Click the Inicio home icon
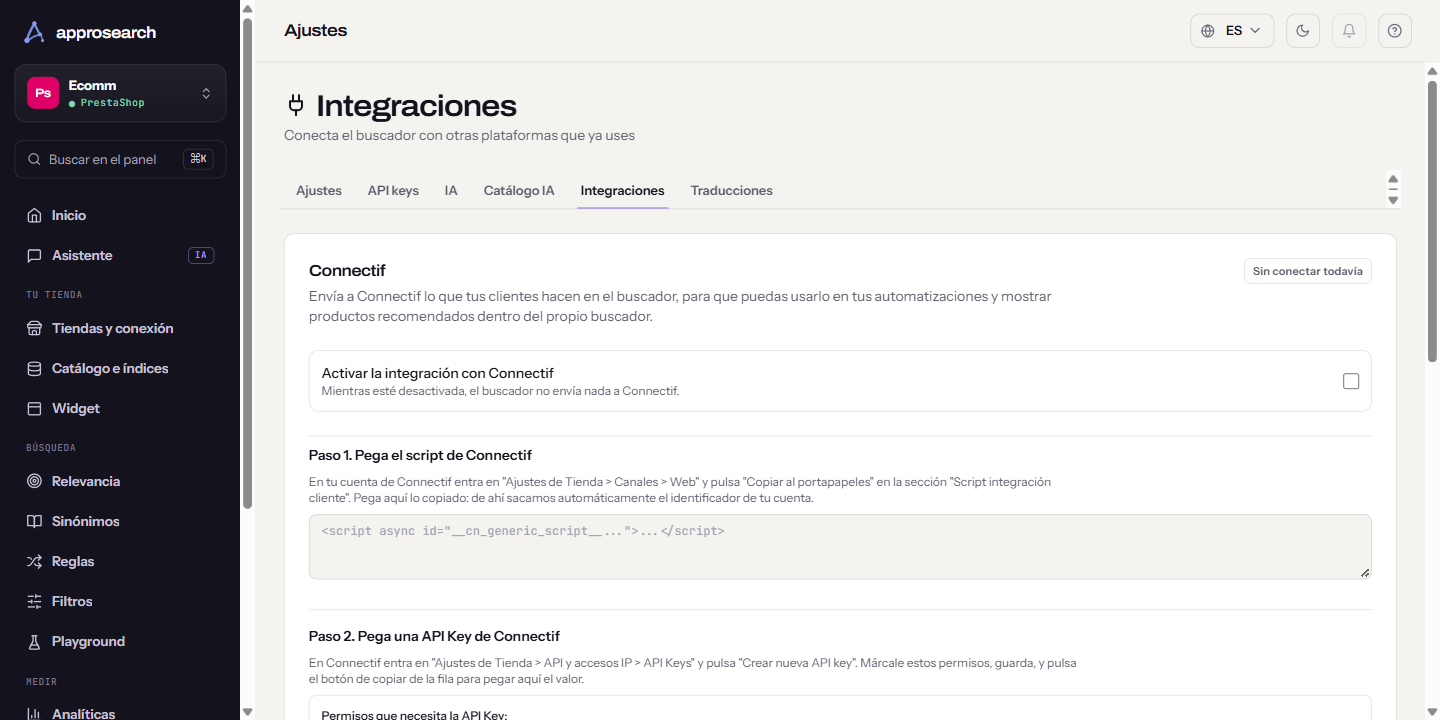1440x720 pixels. tap(34, 215)
